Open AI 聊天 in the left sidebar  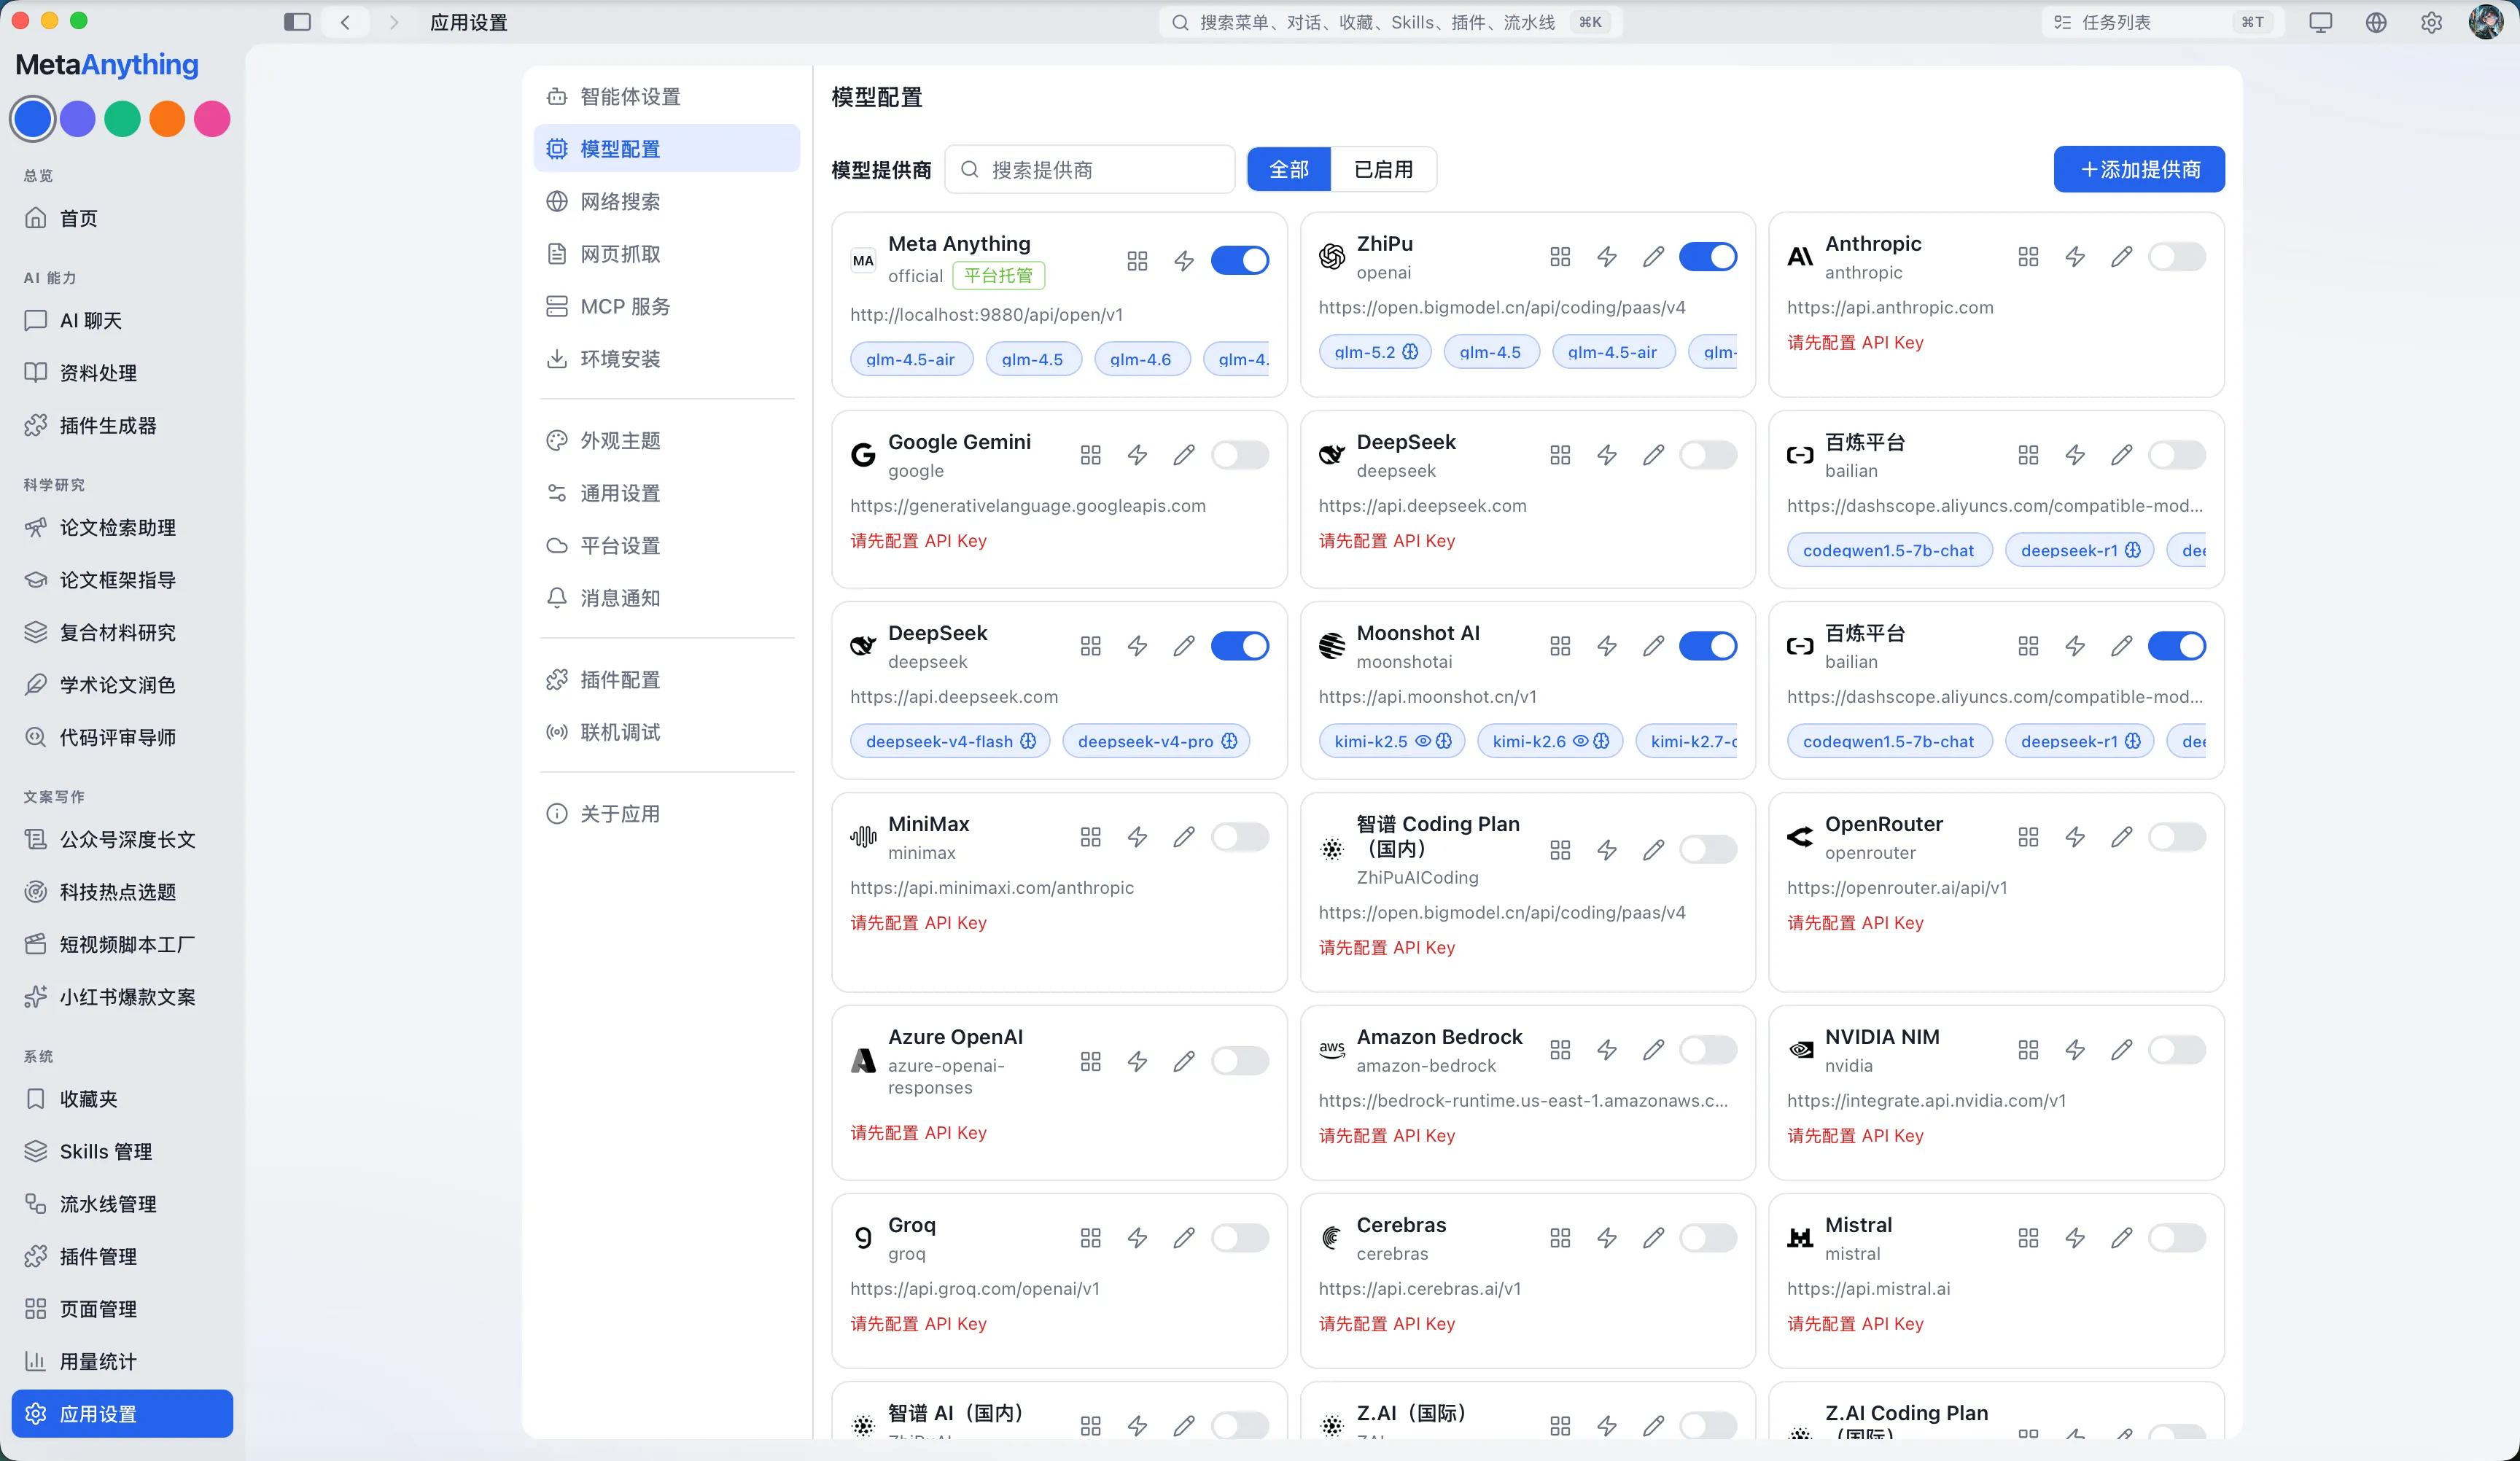122,320
